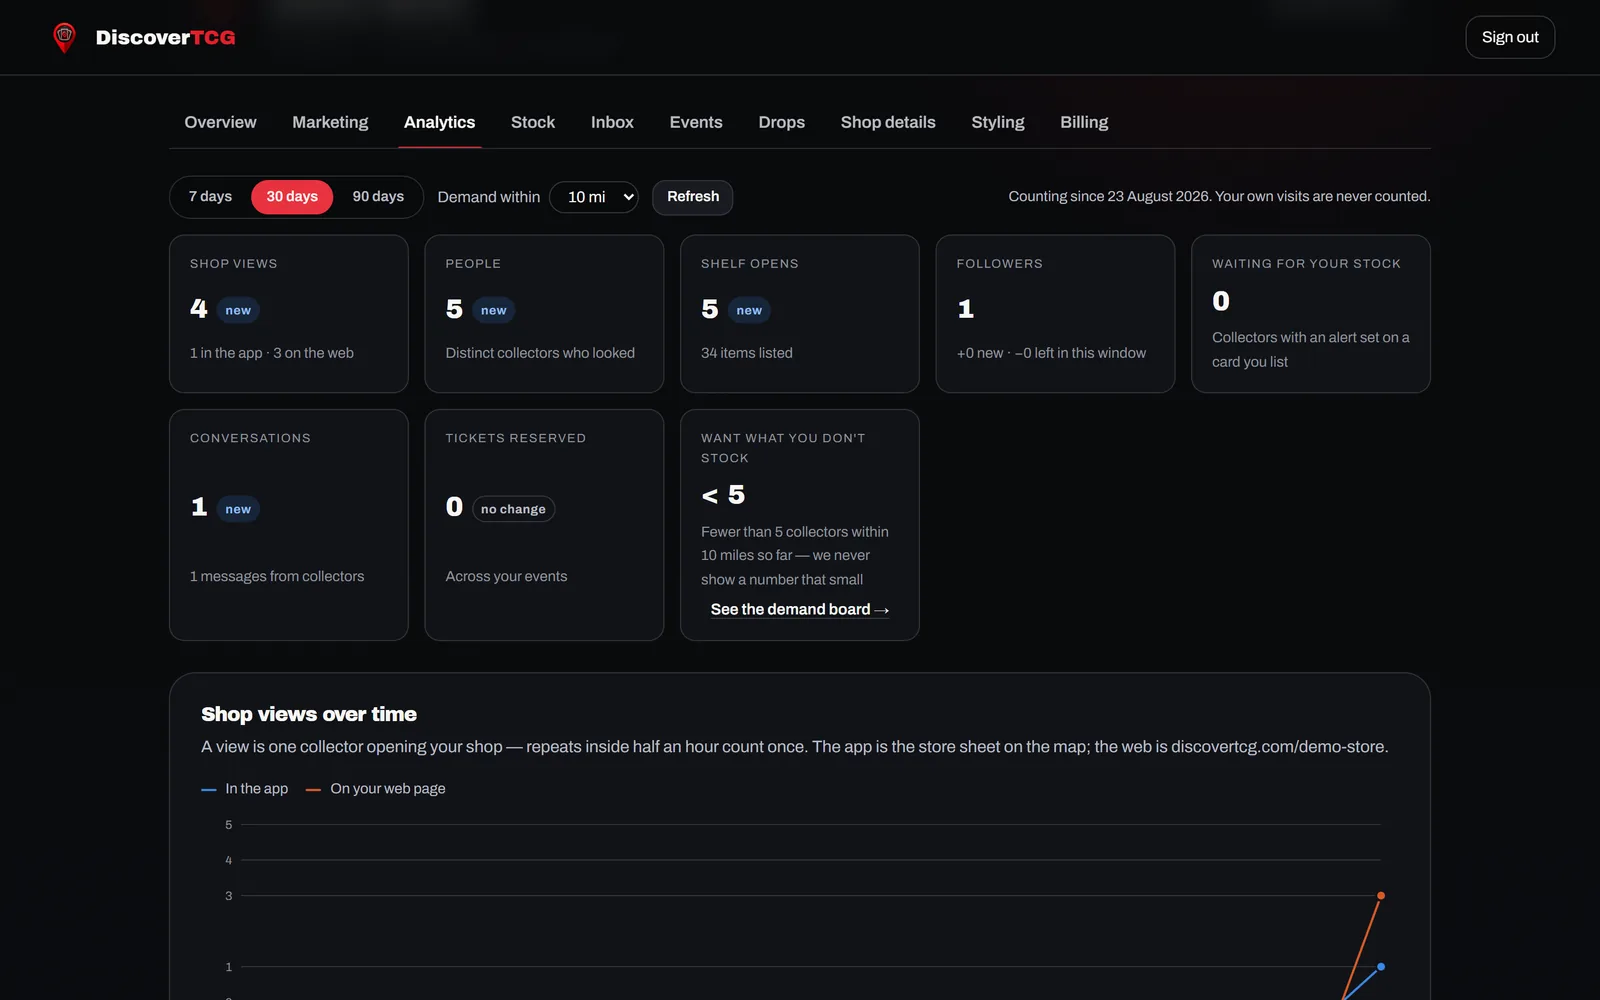
Task: Click '+0 new · −0 left in this window'
Action: click(1051, 353)
